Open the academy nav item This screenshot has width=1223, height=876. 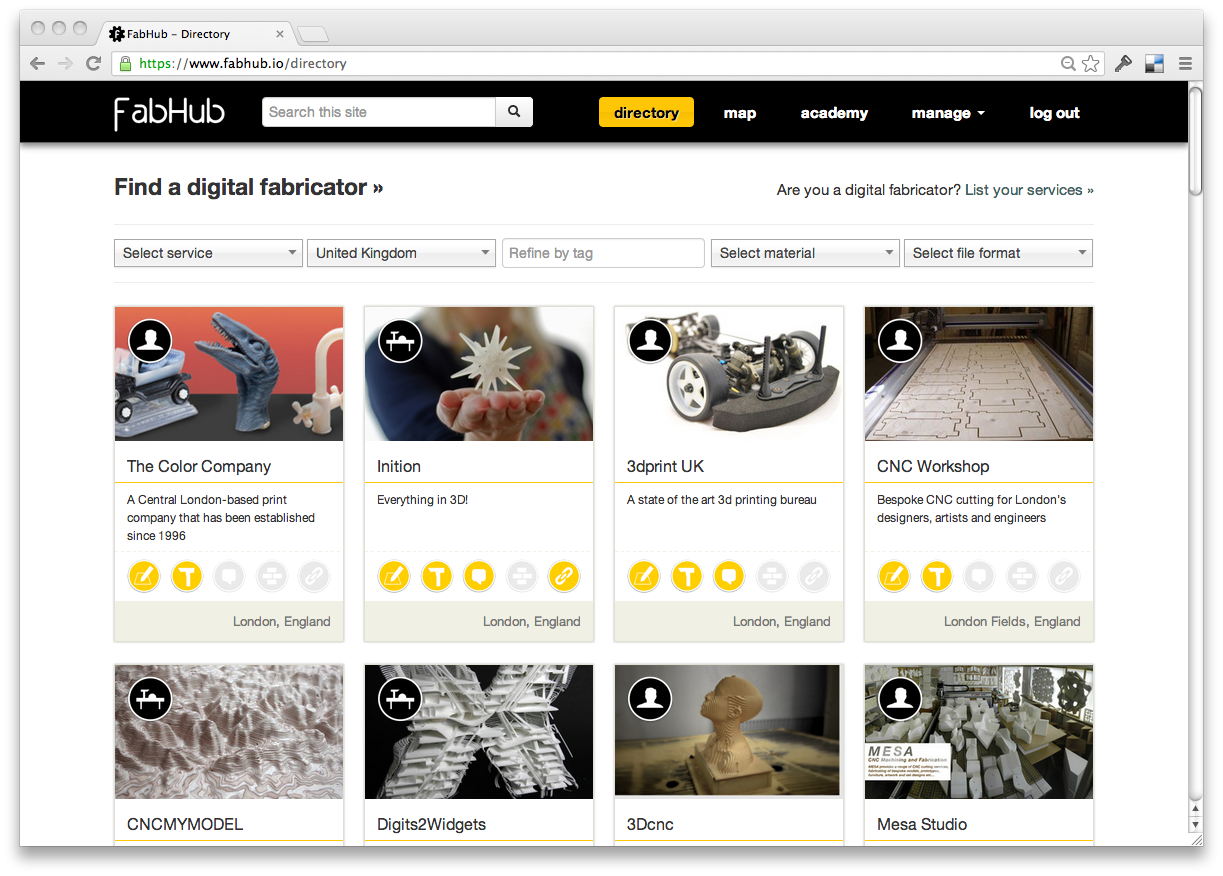[x=834, y=113]
